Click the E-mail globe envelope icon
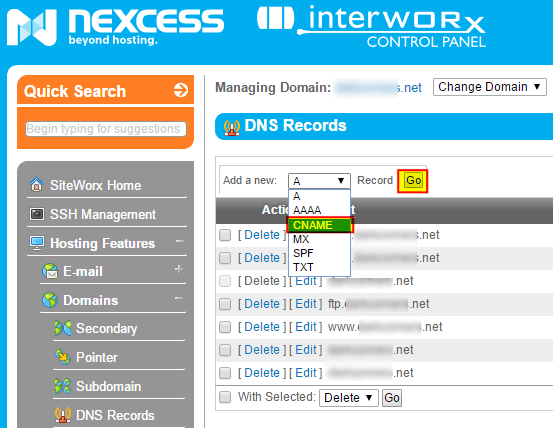 [50, 271]
